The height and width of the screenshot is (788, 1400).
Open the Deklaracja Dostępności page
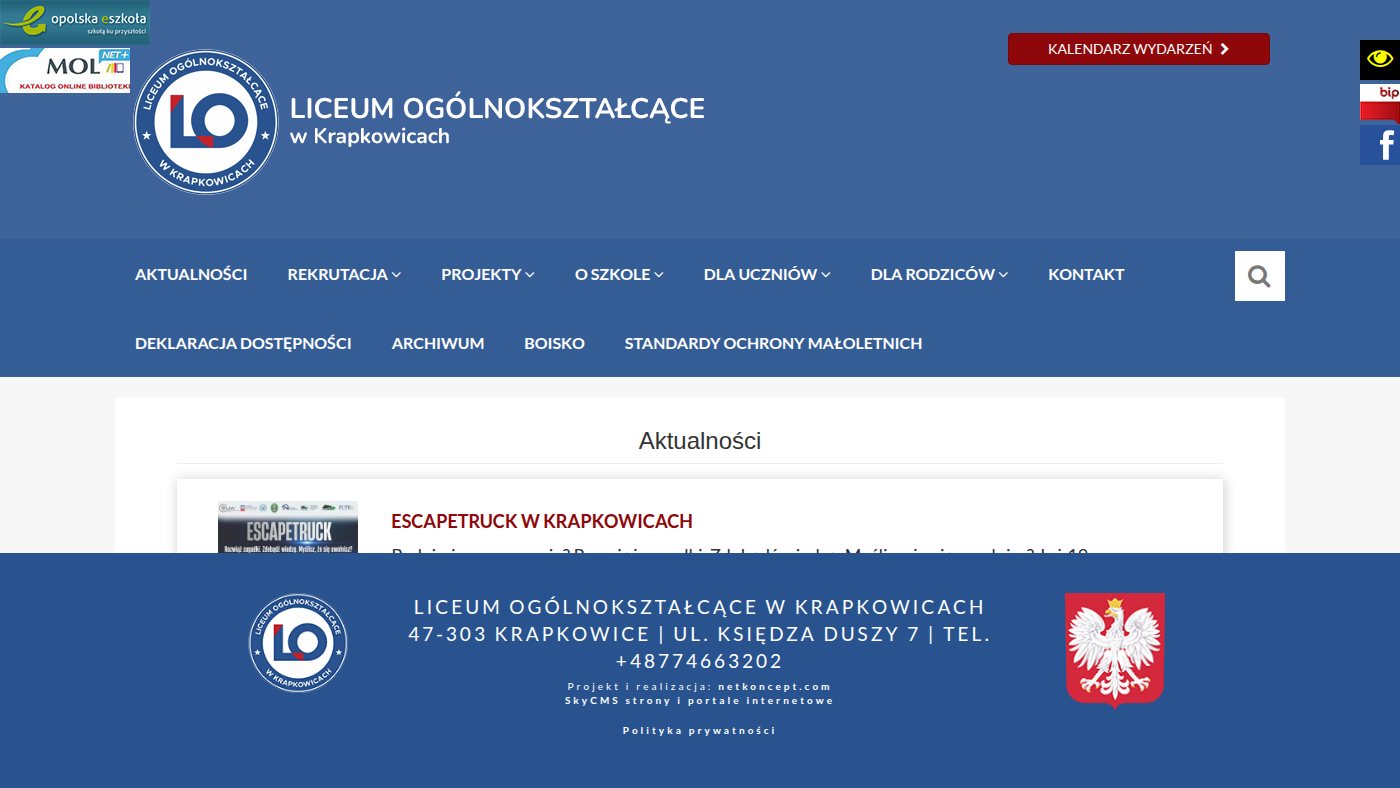pos(243,343)
